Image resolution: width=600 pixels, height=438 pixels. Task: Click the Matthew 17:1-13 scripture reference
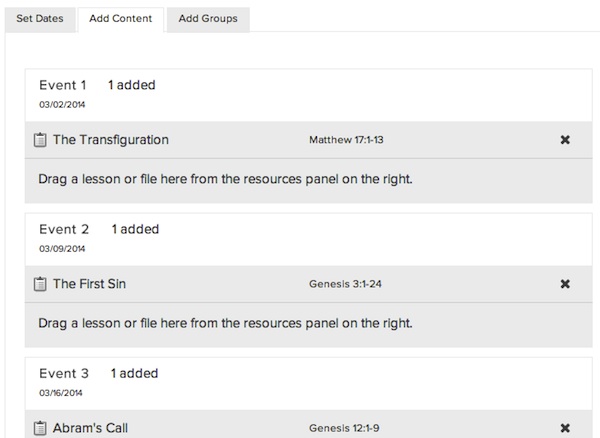point(347,140)
